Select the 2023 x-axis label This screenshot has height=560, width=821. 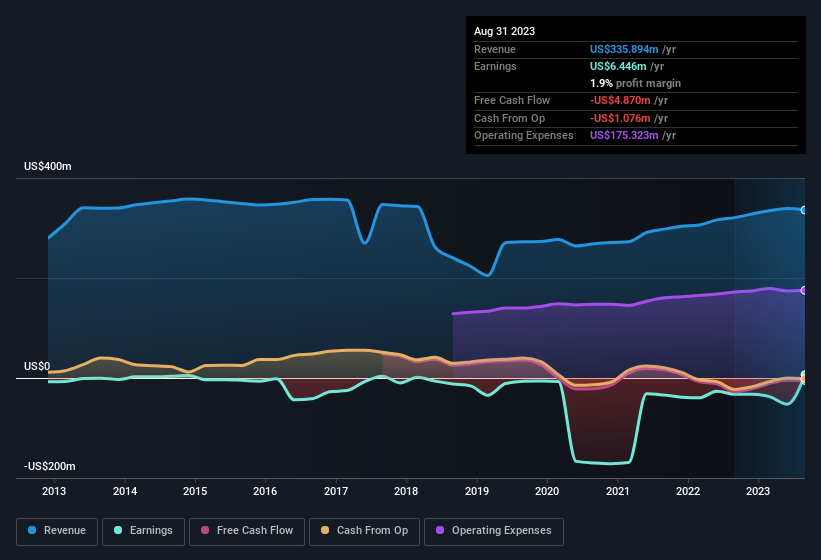758,491
